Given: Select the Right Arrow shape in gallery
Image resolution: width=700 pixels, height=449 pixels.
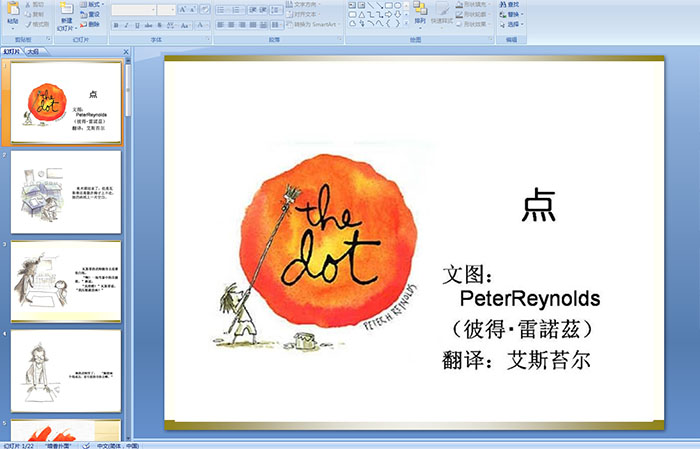Looking at the screenshot, I should [388, 14].
